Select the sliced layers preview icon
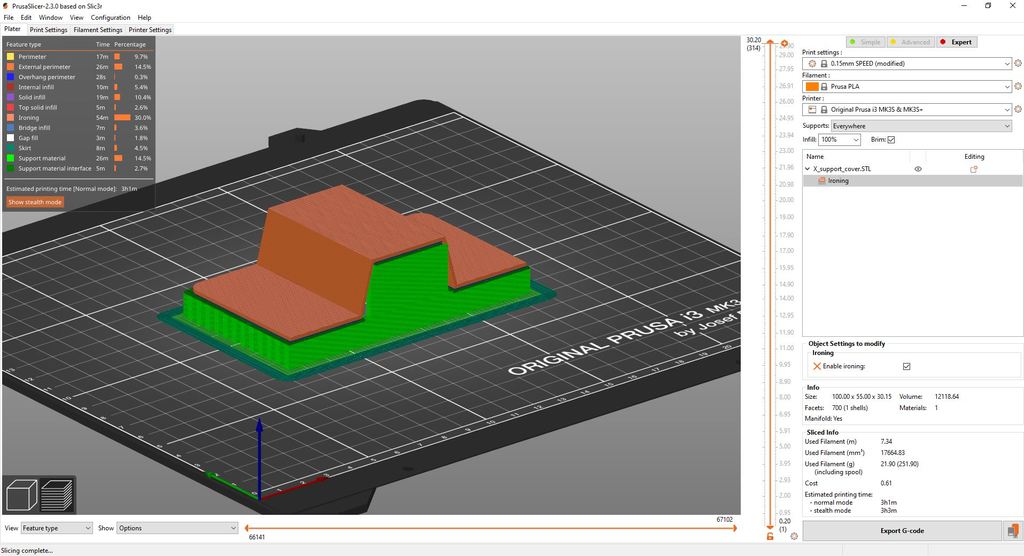Image resolution: width=1024 pixels, height=556 pixels. point(57,496)
